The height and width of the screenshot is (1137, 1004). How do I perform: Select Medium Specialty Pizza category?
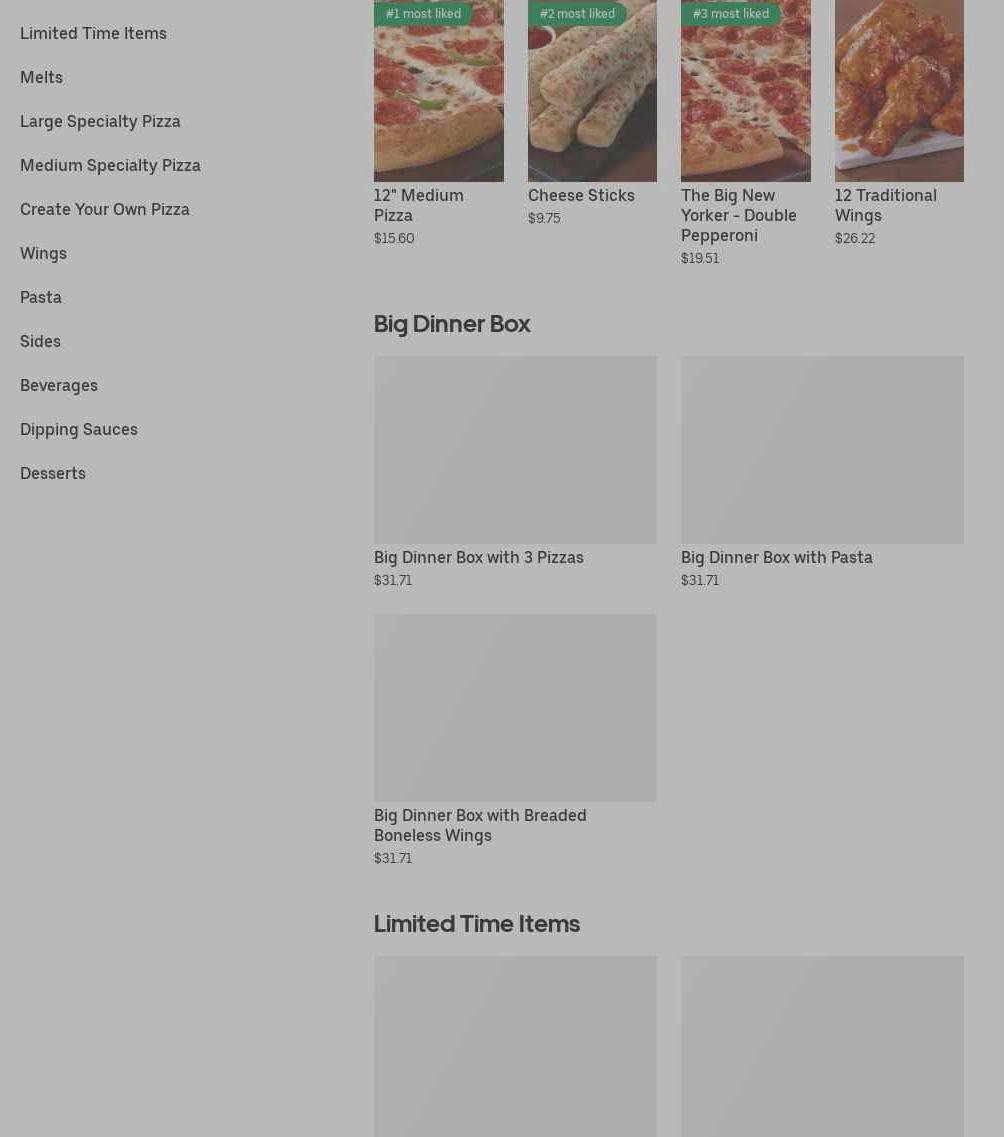(x=110, y=165)
